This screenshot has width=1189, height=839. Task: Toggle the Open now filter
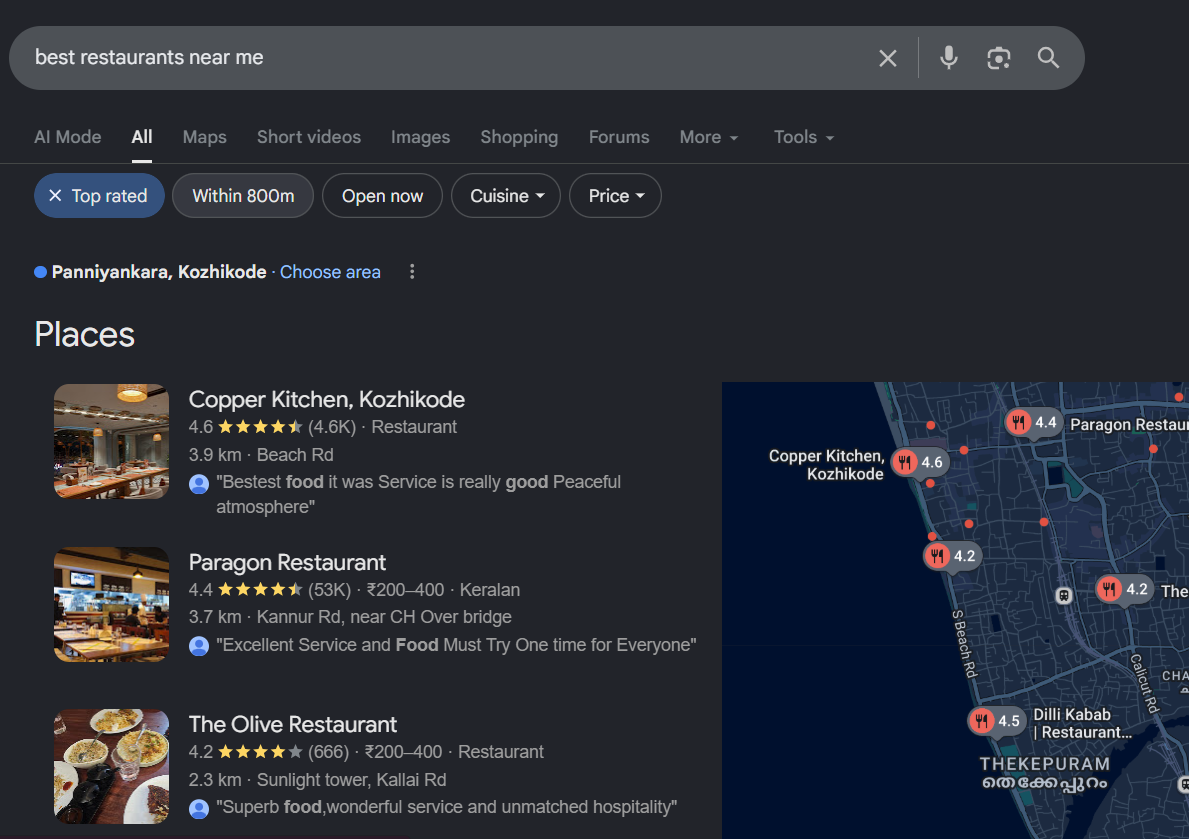coord(382,196)
